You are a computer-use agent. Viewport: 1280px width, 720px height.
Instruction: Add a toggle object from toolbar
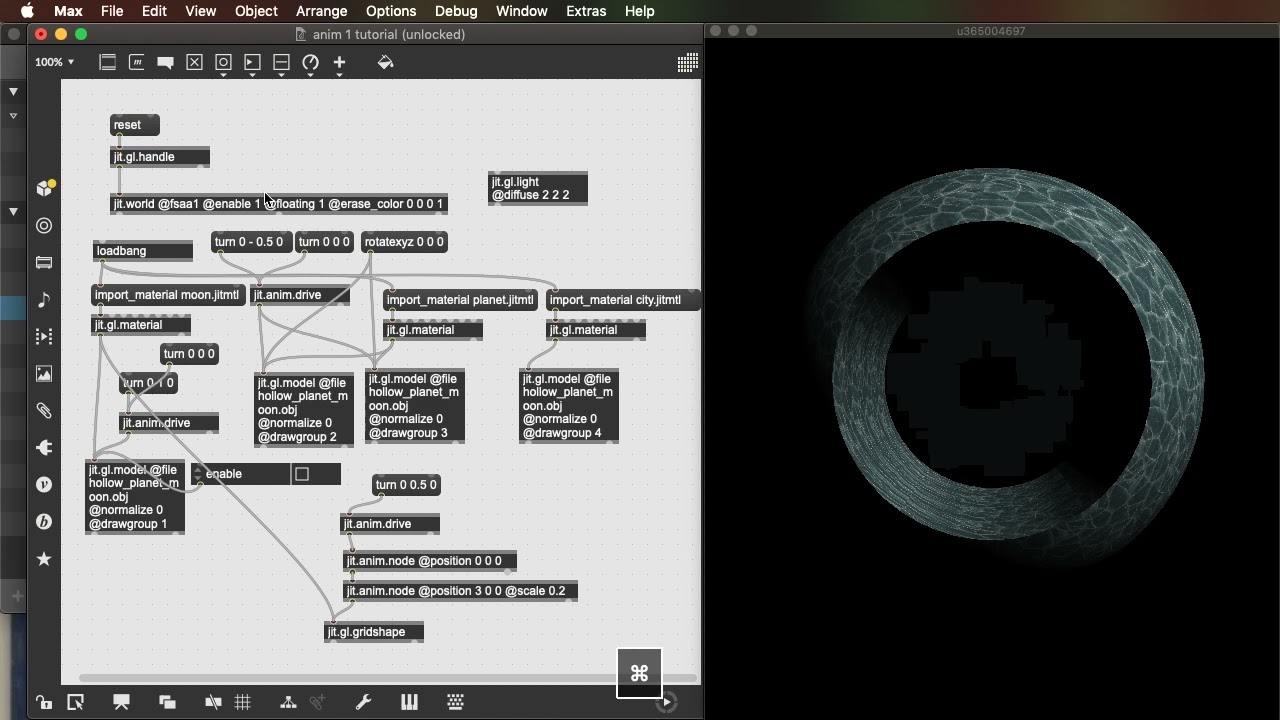coord(194,63)
